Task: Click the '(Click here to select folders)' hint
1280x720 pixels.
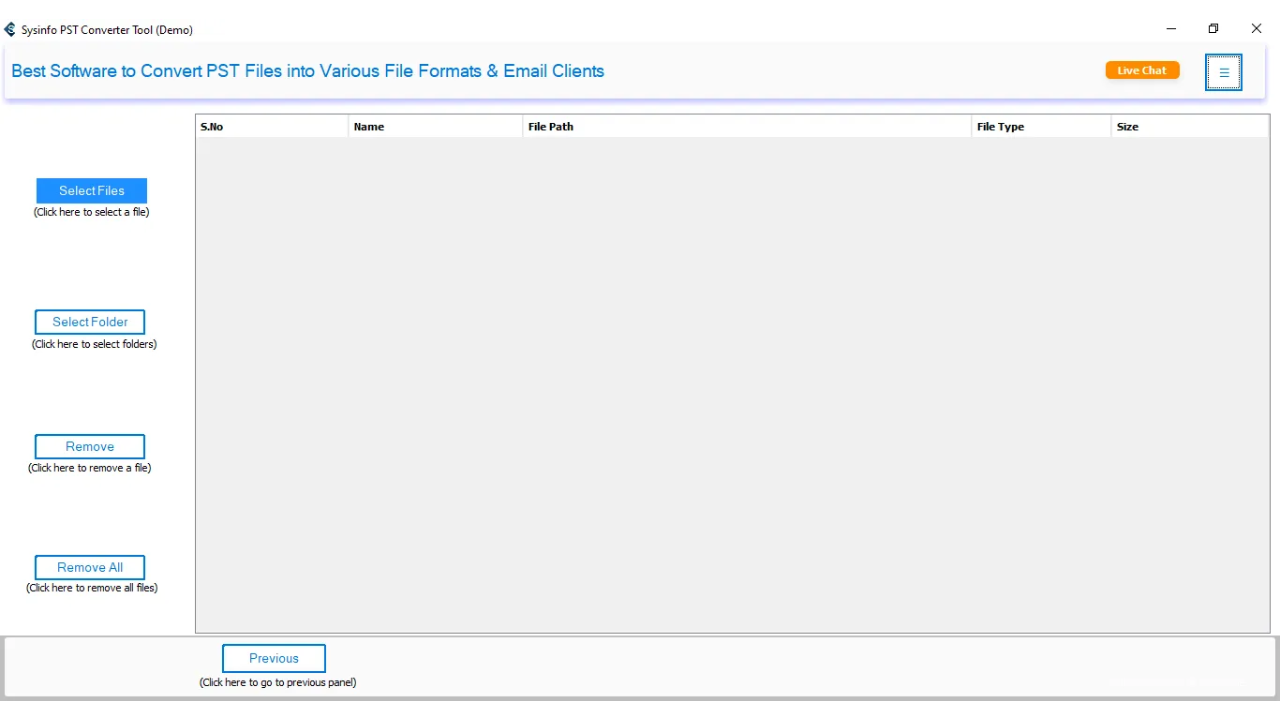Action: tap(94, 344)
